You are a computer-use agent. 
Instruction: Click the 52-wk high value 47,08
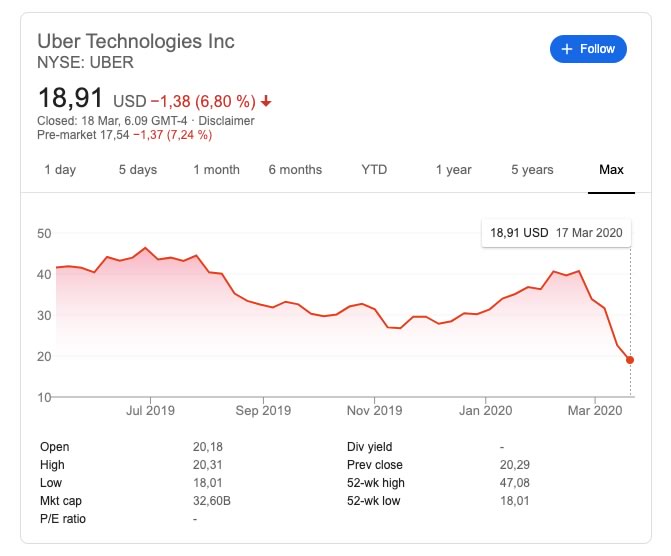pos(514,483)
